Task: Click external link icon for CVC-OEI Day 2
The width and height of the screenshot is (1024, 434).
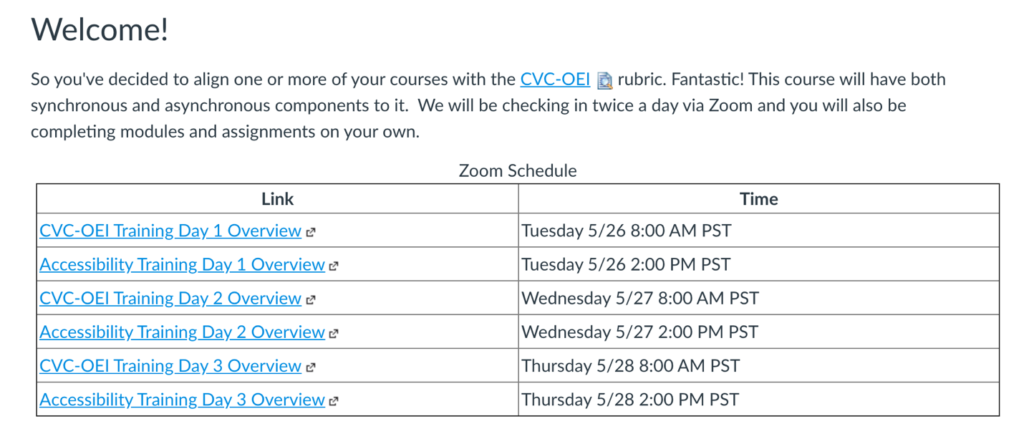Action: pos(311,299)
